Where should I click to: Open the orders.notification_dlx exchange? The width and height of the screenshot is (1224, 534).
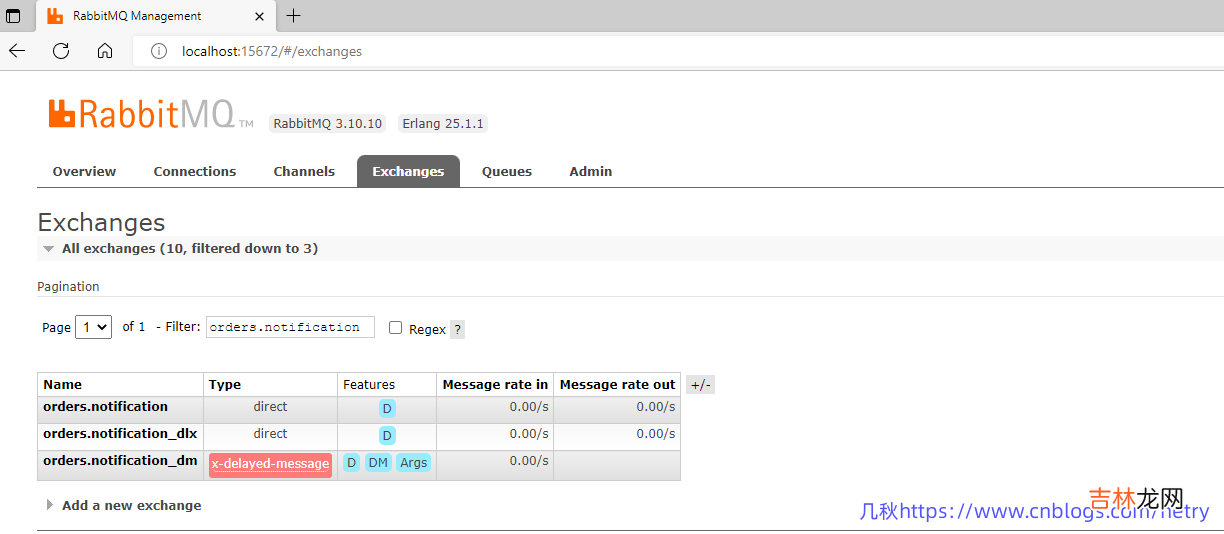tap(120, 434)
